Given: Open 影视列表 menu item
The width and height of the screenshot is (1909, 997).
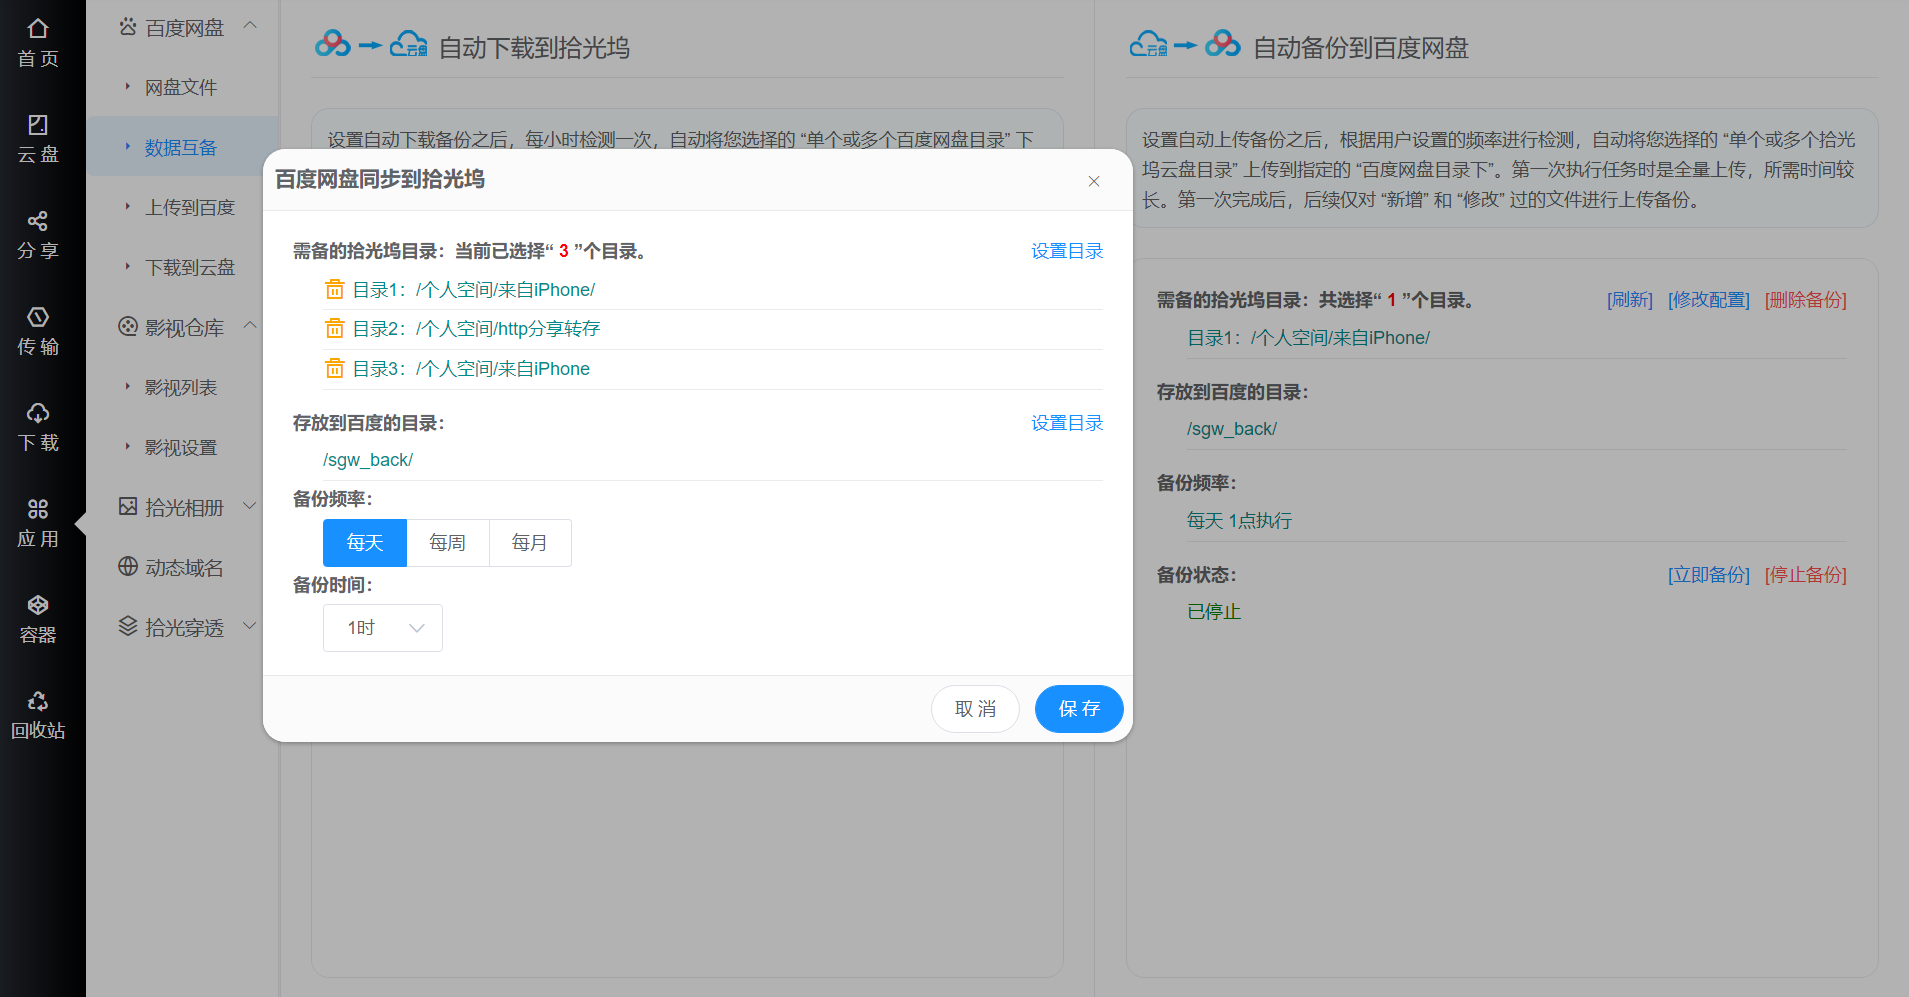Looking at the screenshot, I should pos(181,388).
